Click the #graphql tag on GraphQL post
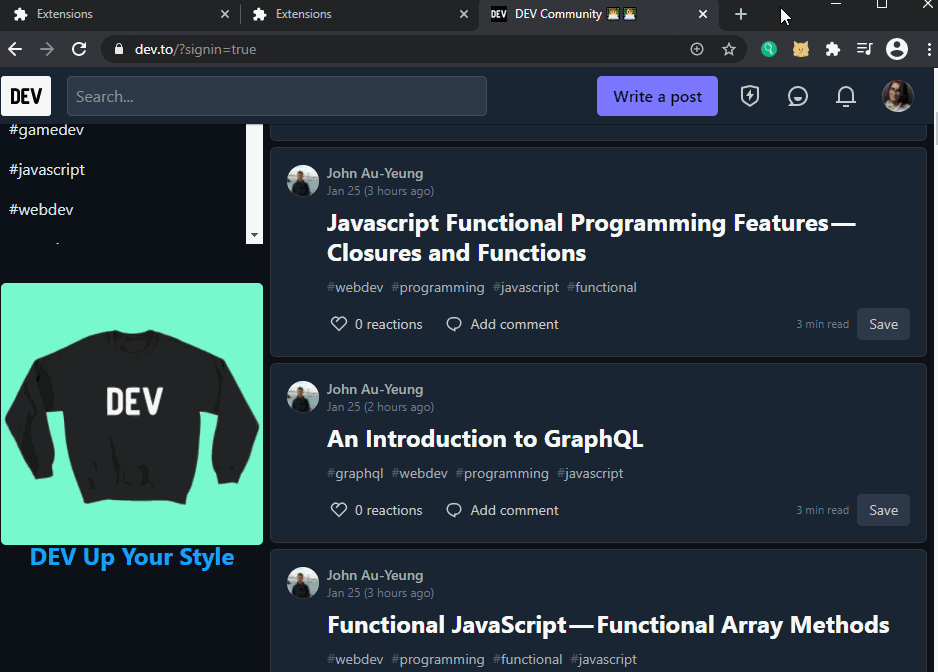This screenshot has height=672, width=938. coord(355,473)
